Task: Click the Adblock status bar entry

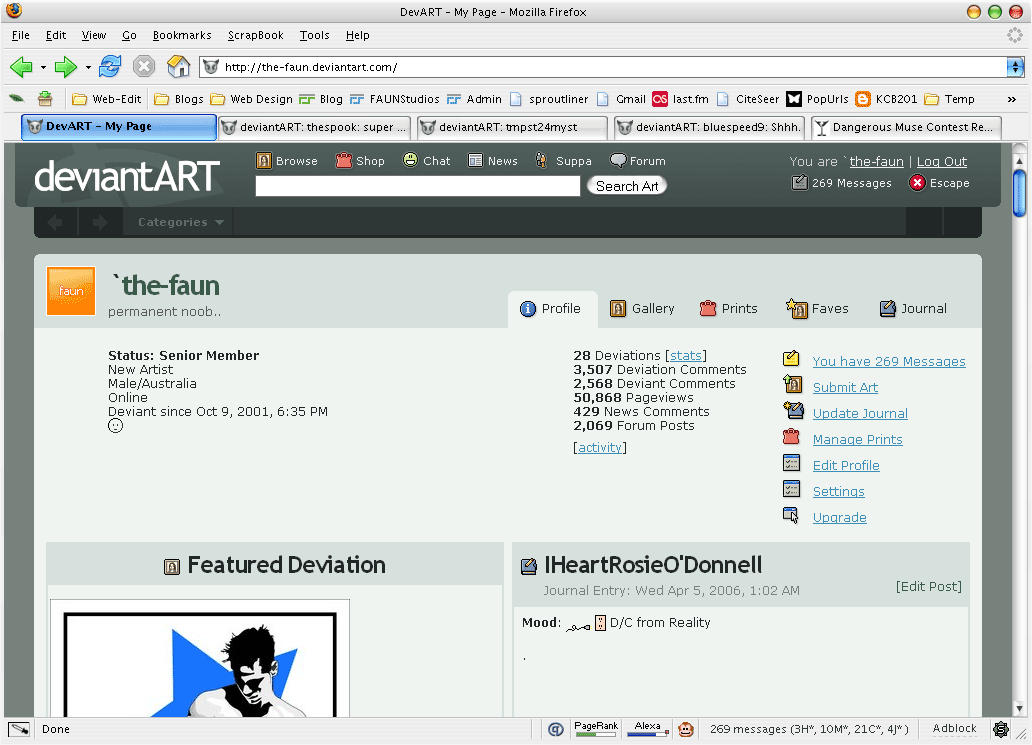Action: [x=954, y=728]
